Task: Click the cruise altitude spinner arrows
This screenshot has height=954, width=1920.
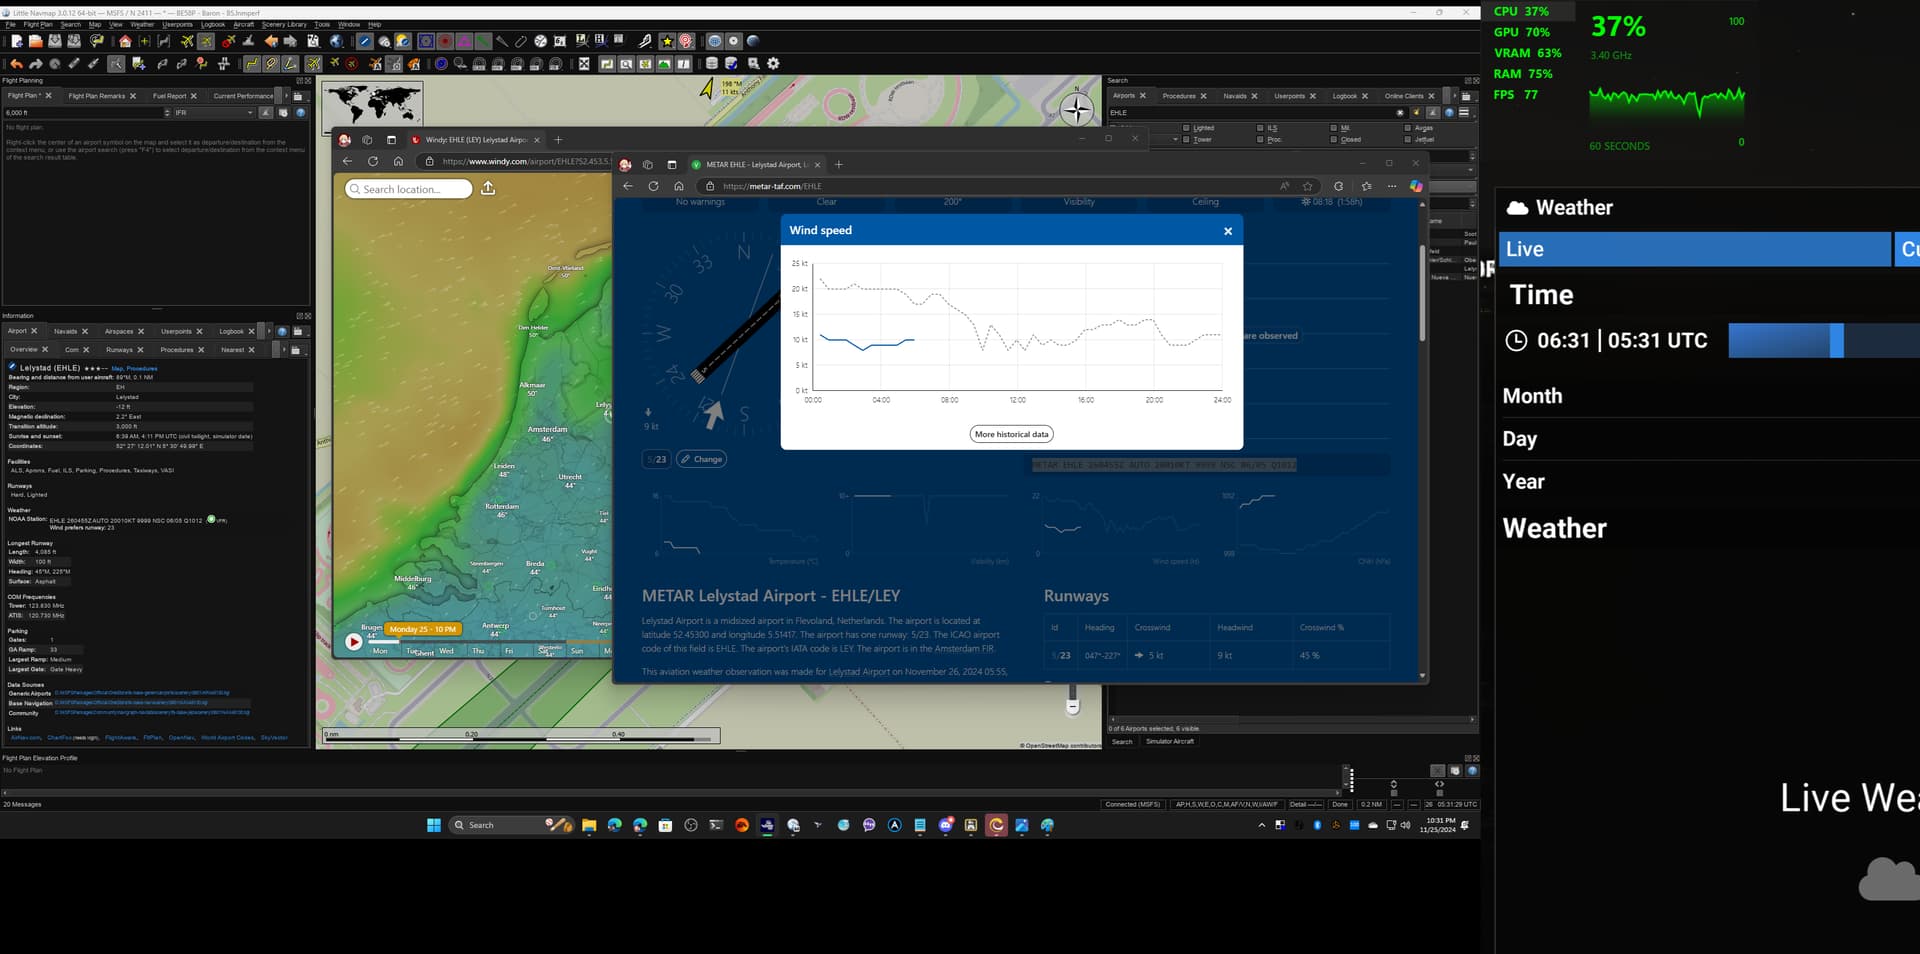Action: 167,113
